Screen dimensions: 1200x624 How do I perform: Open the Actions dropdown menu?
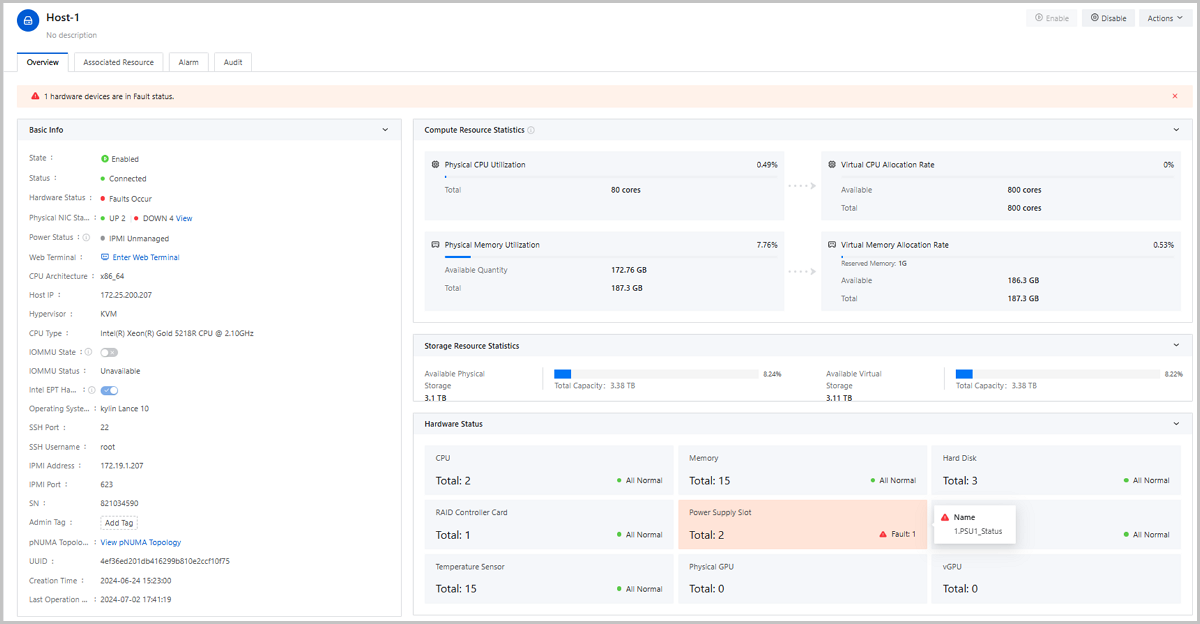[1165, 18]
